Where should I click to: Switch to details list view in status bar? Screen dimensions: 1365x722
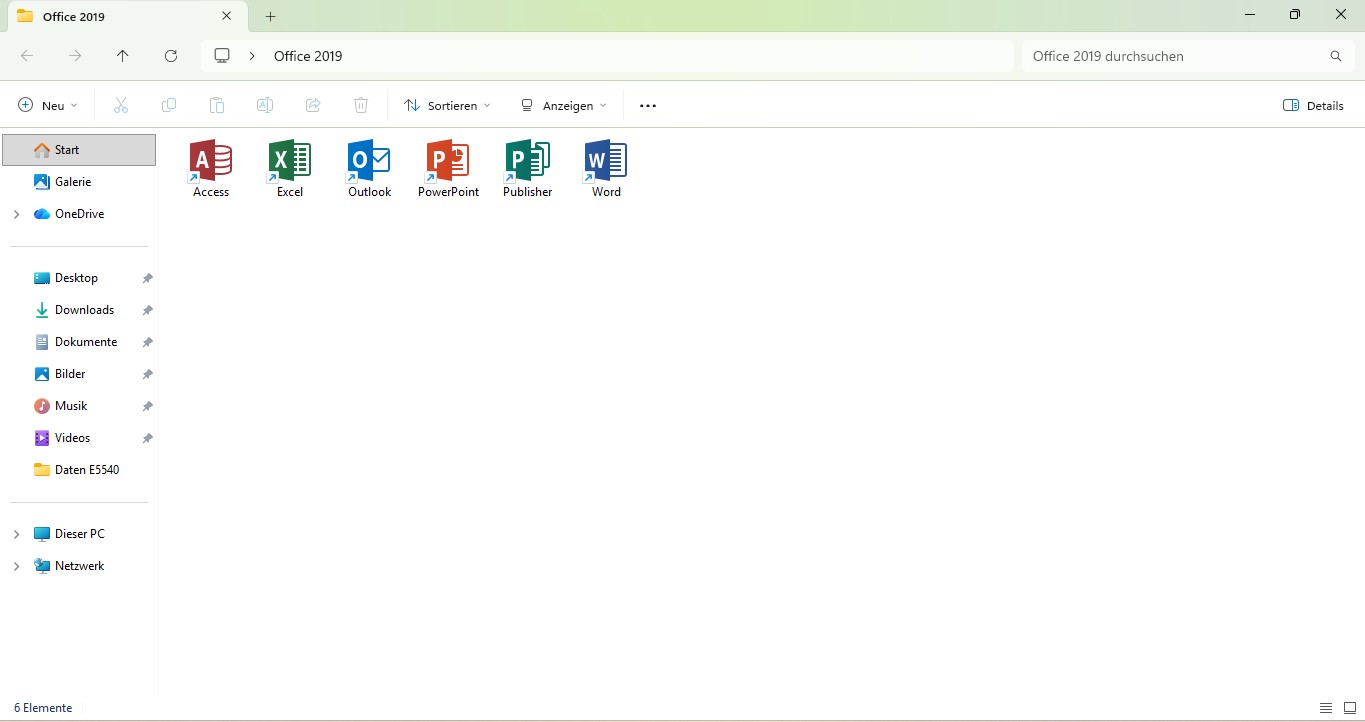tap(1326, 708)
